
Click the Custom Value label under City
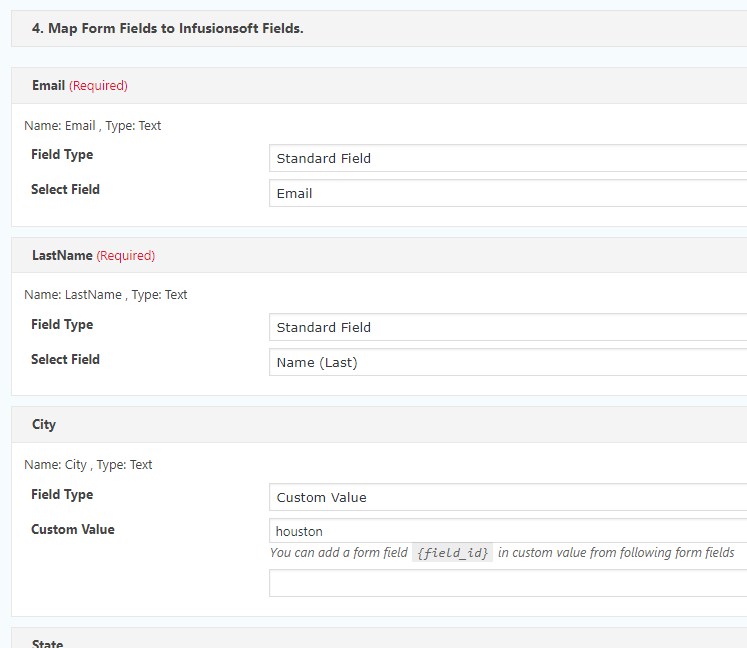click(73, 529)
